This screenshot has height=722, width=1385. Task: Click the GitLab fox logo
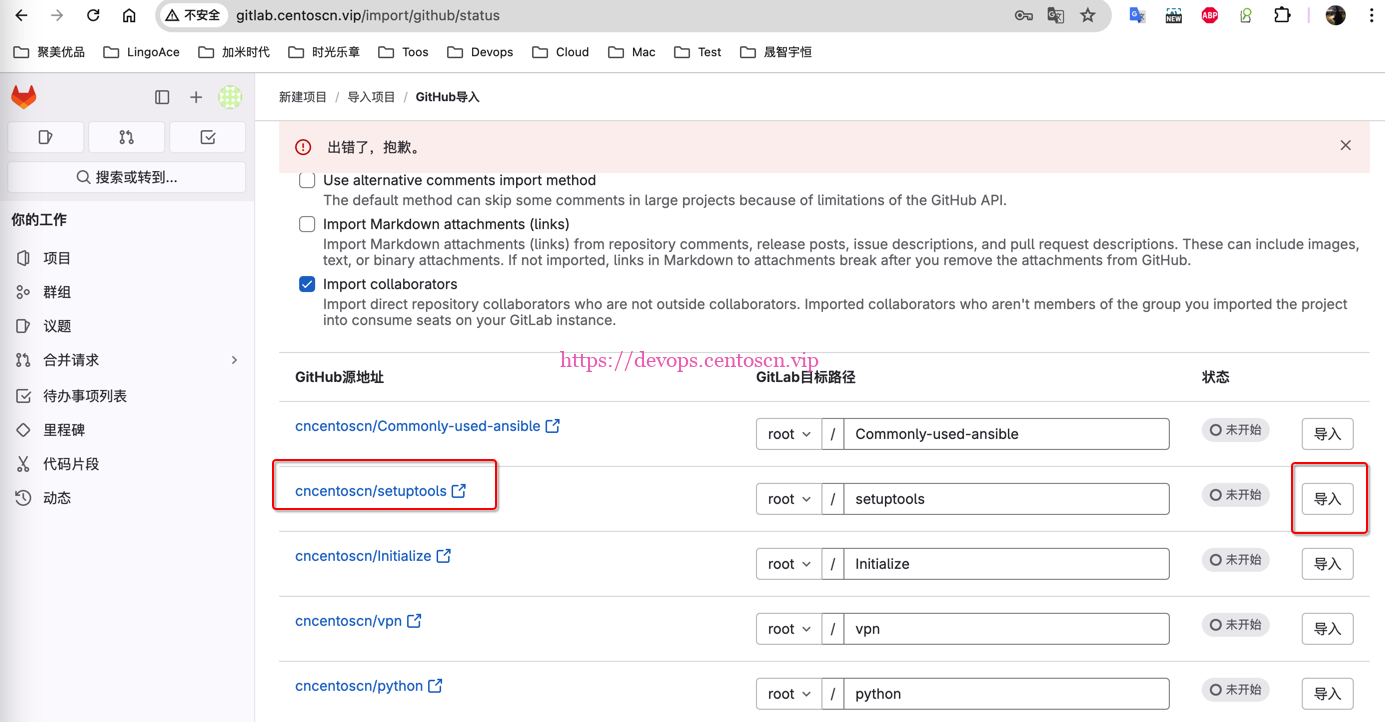(x=24, y=97)
